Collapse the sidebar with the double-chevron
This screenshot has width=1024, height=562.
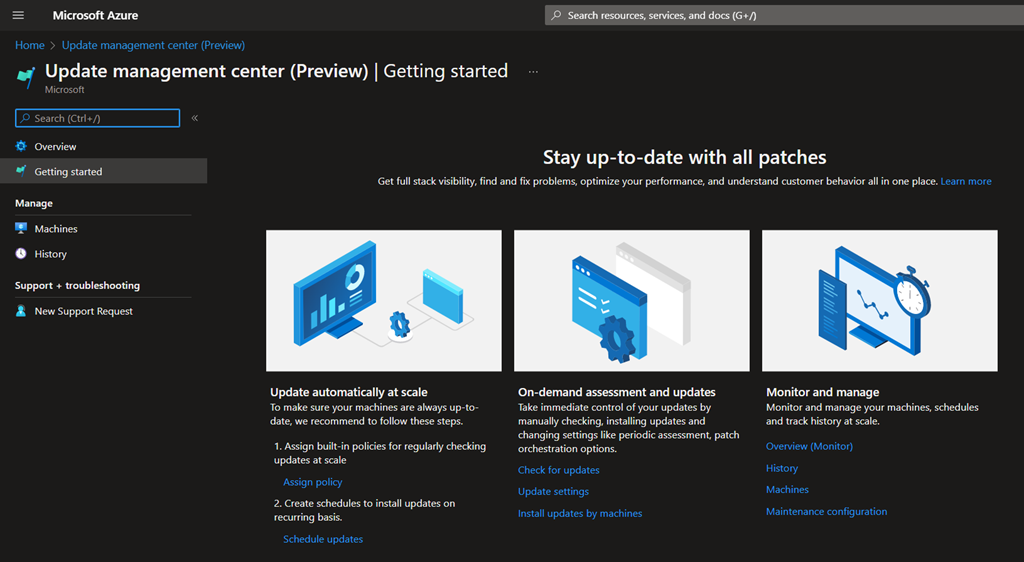195,118
